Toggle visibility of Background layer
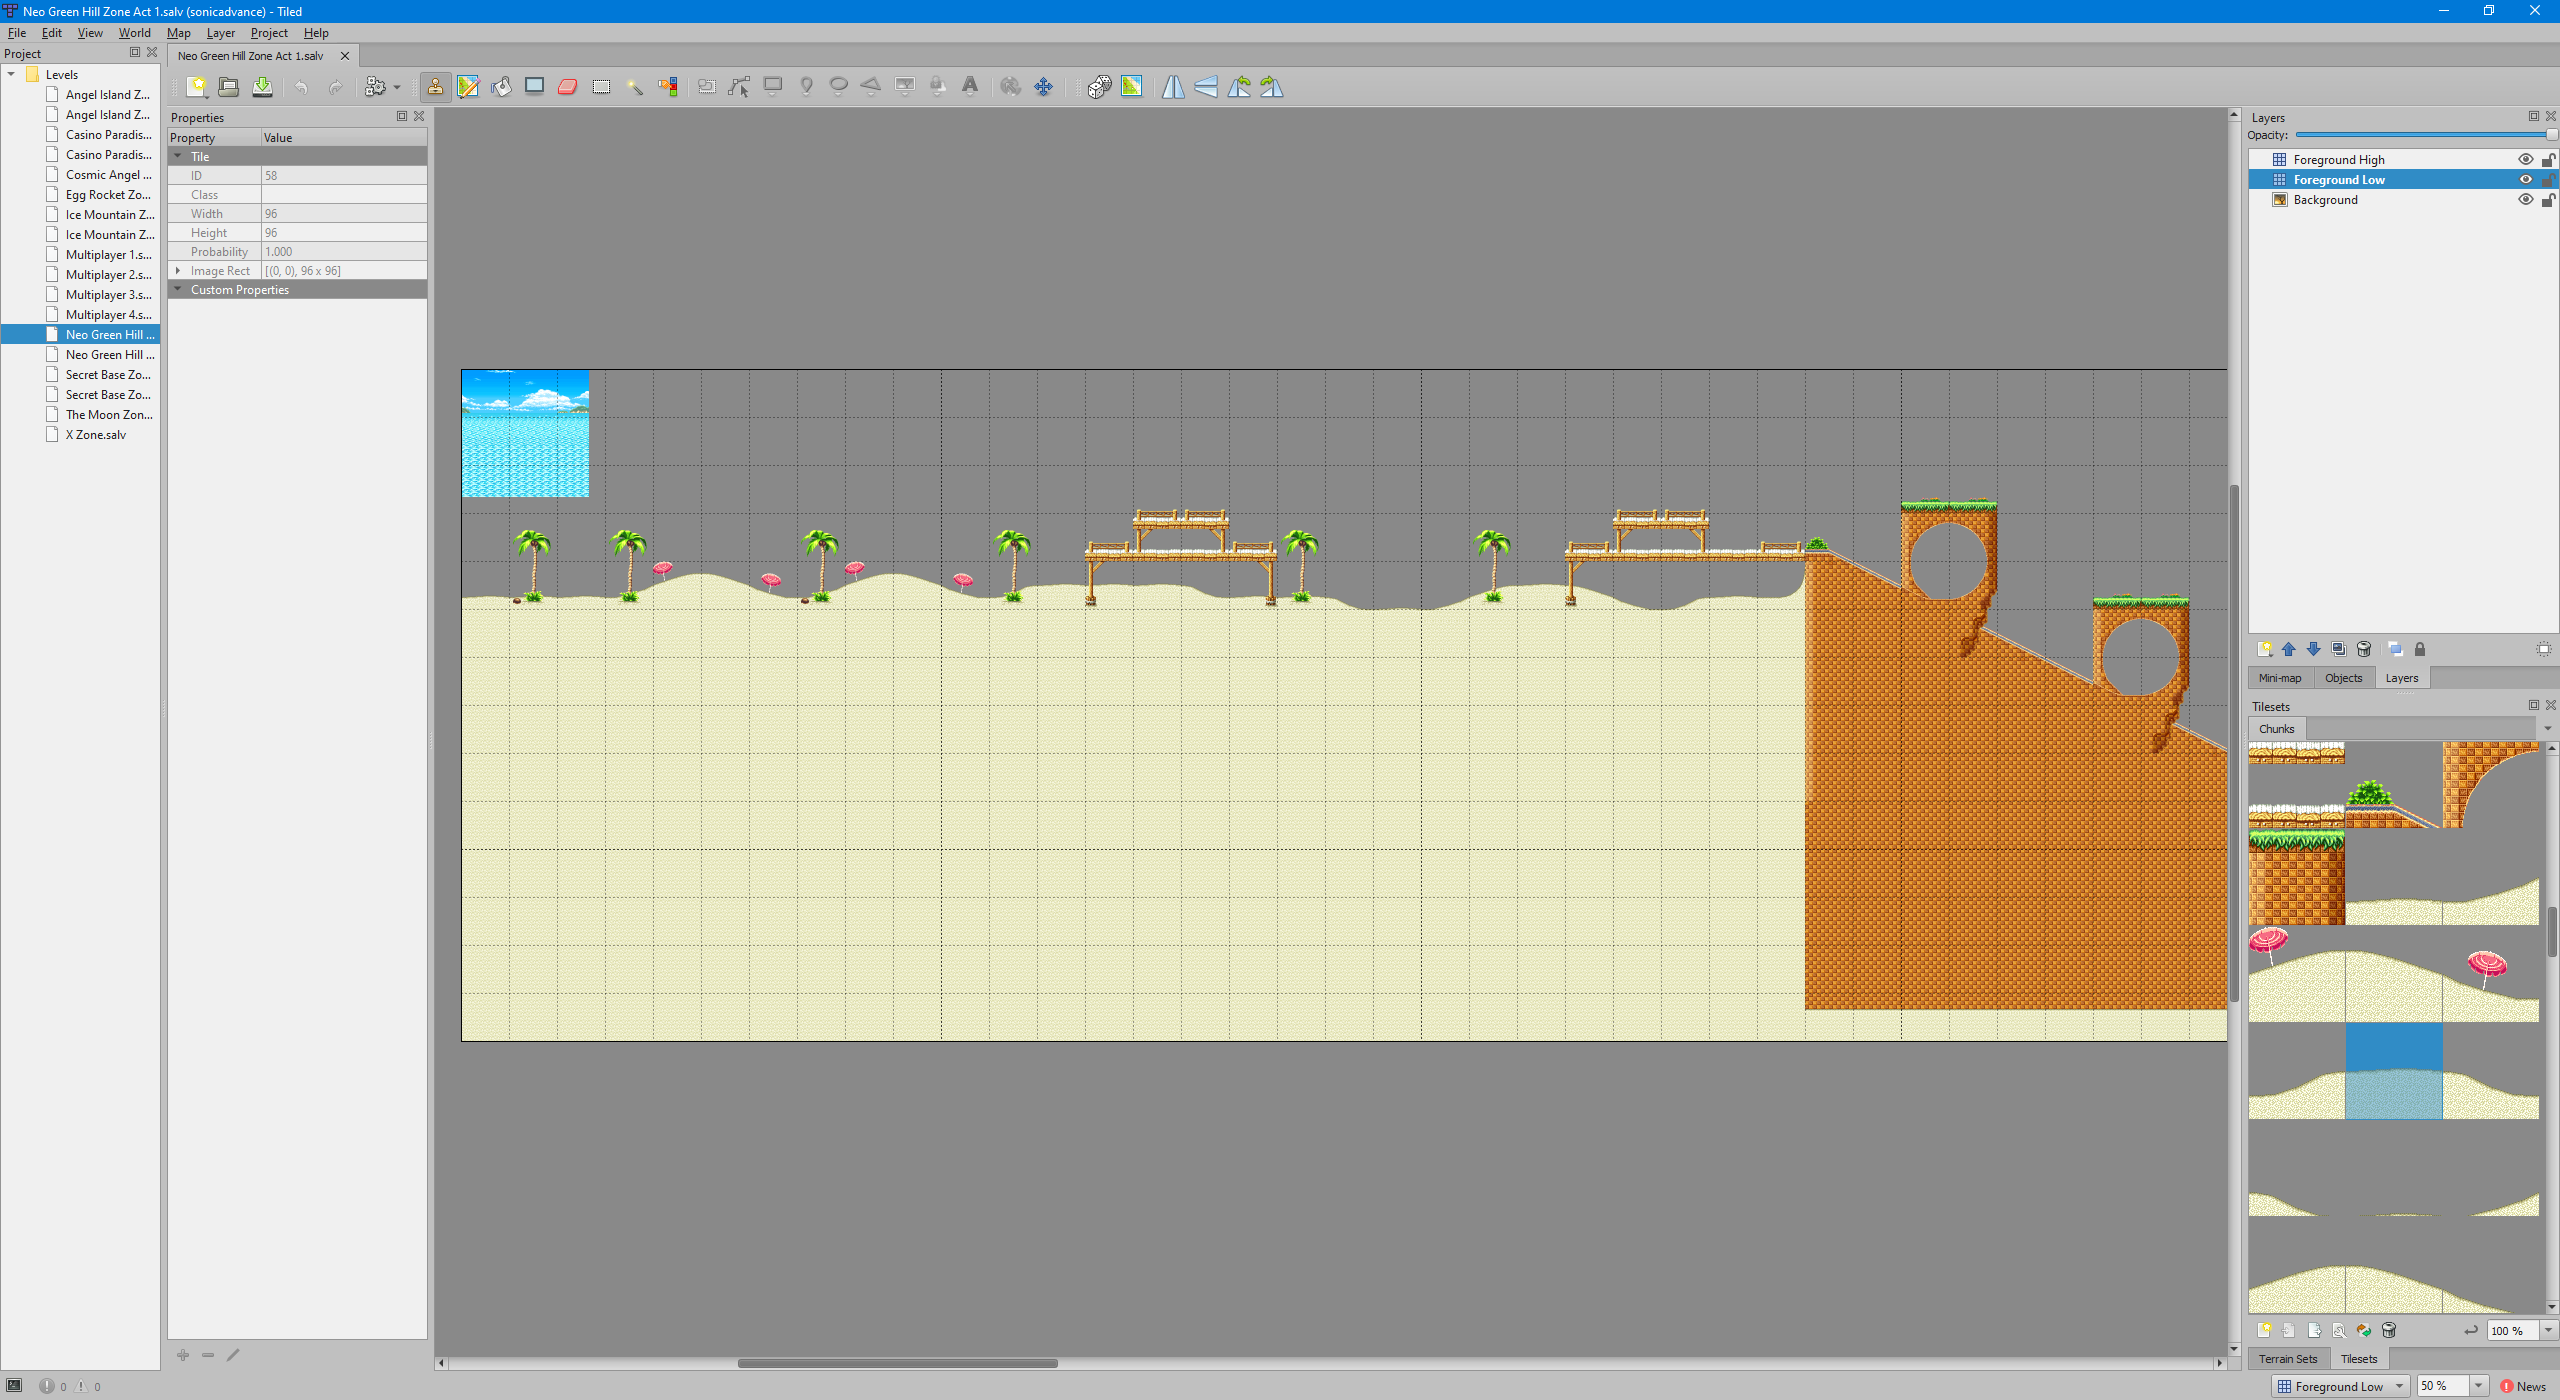Screen dimensions: 2560x1400 pyautogui.click(x=2525, y=200)
